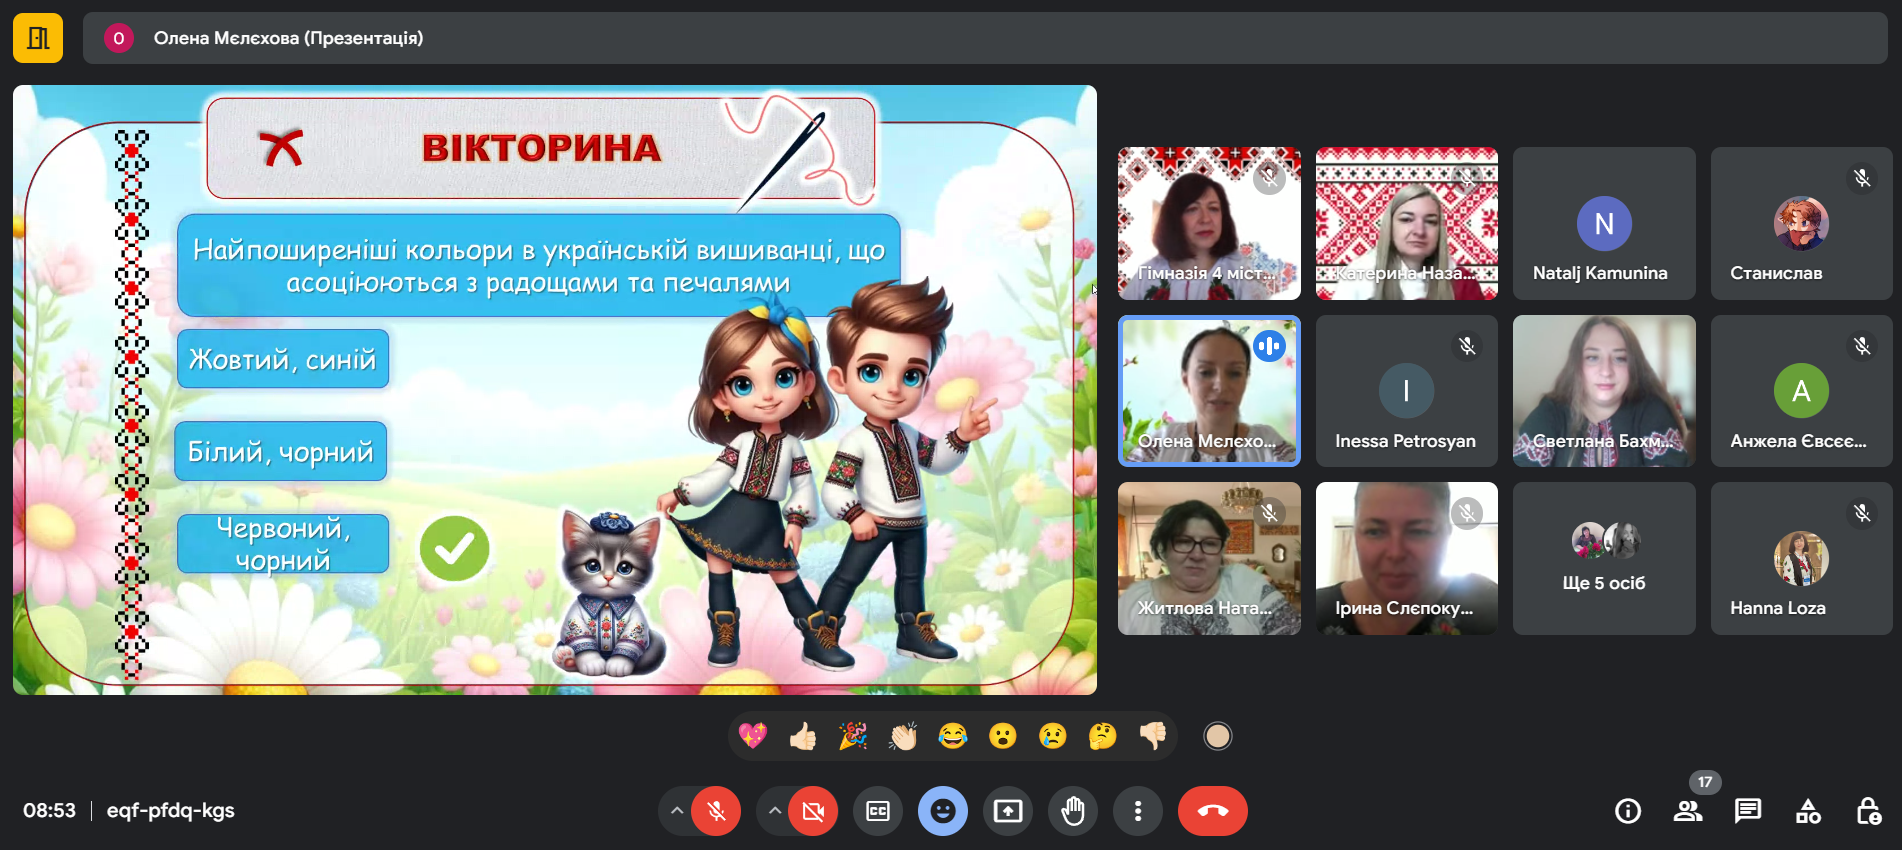Click the present screen icon
1902x850 pixels.
coord(1008,811)
